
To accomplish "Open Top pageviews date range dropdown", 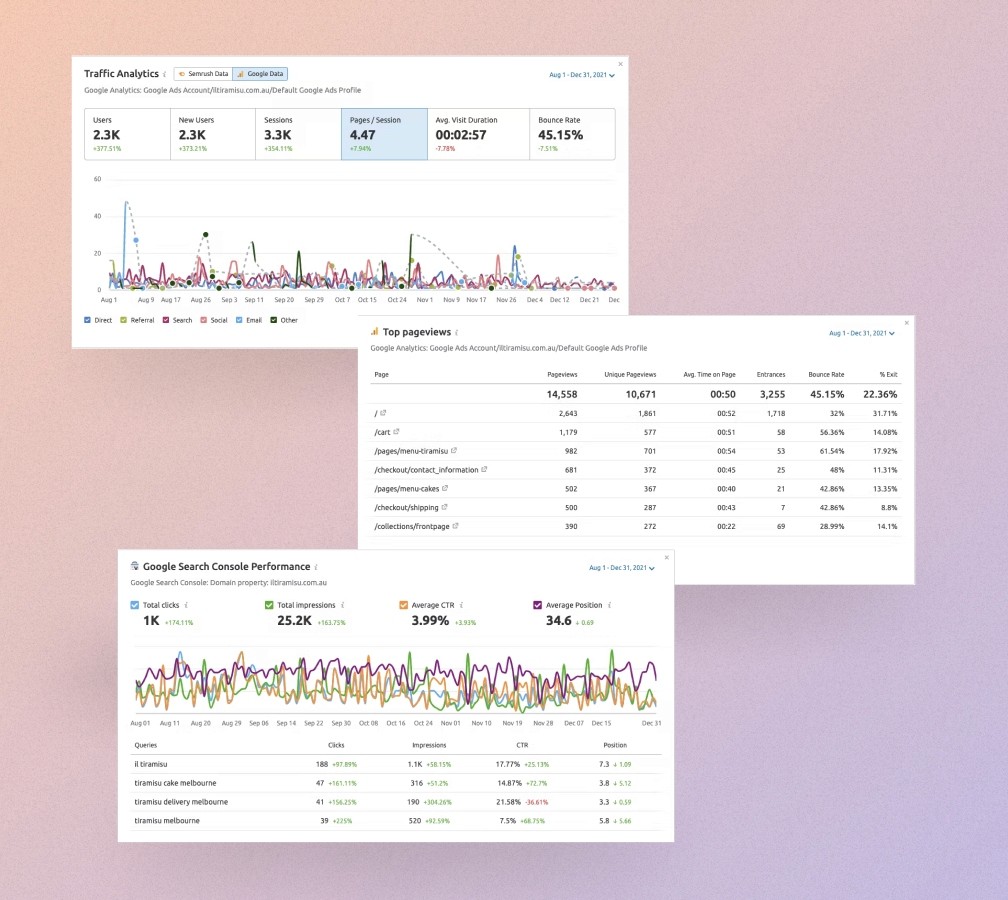I will coord(861,334).
